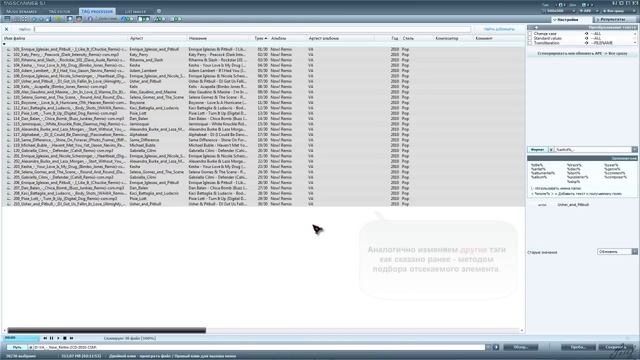This screenshot has width=640, height=360.
Task: Click the Формат button
Action: [x=537, y=150]
